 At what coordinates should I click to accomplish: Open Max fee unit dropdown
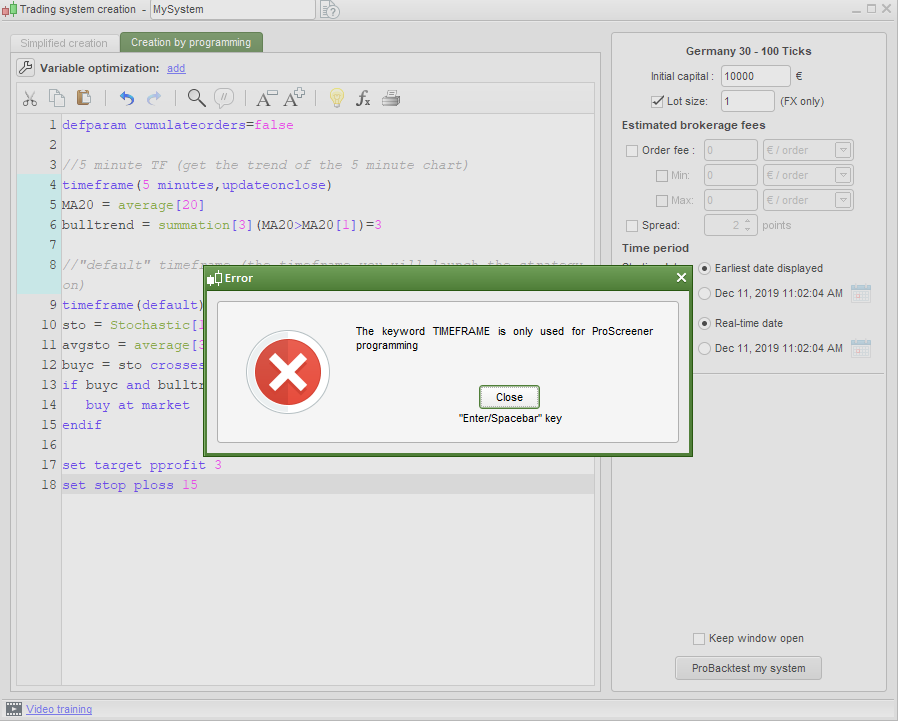842,200
